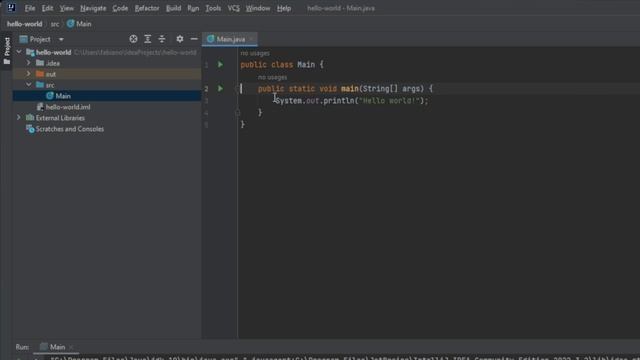Open the Build menu

pos(173,8)
